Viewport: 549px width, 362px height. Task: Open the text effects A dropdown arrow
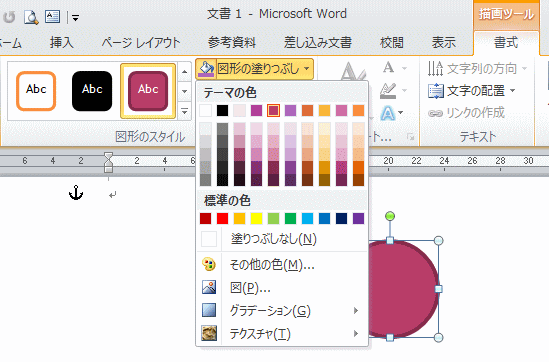(401, 113)
